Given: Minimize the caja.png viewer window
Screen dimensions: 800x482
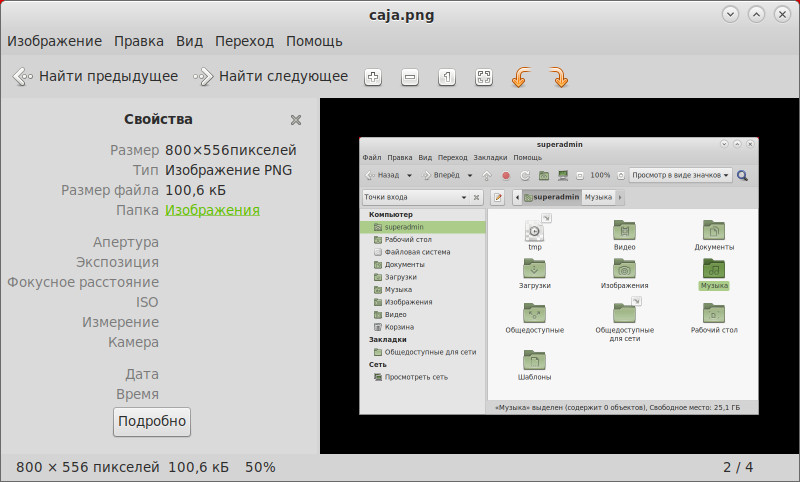Looking at the screenshot, I should point(731,14).
